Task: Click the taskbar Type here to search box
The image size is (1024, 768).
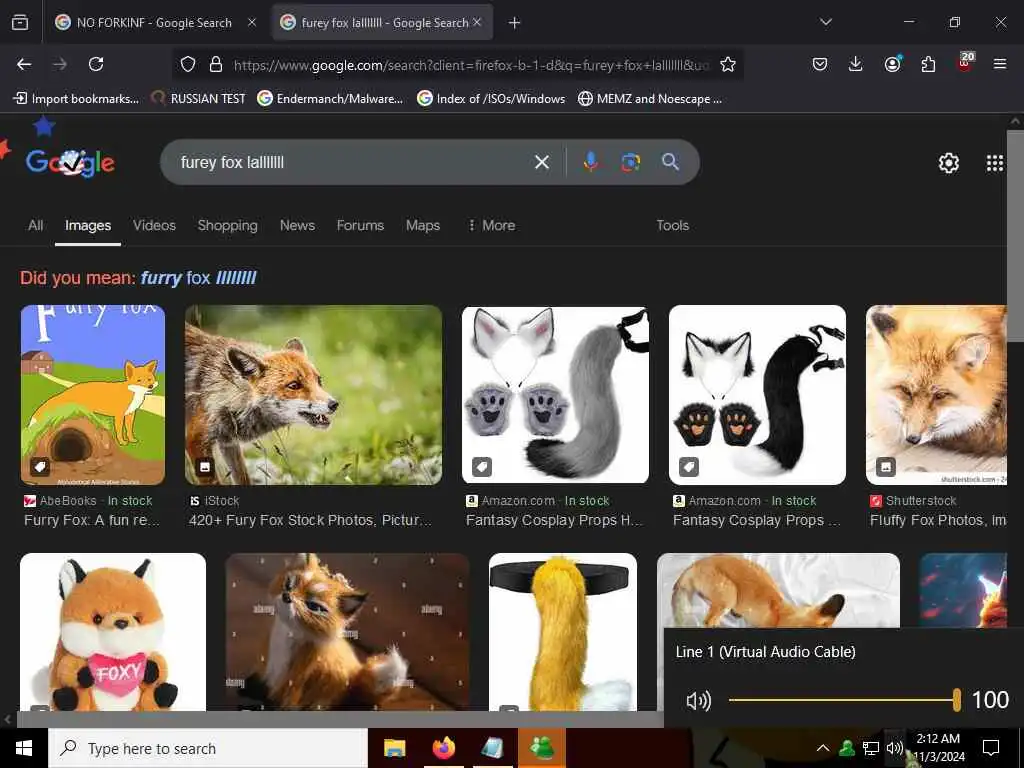Action: coord(208,748)
